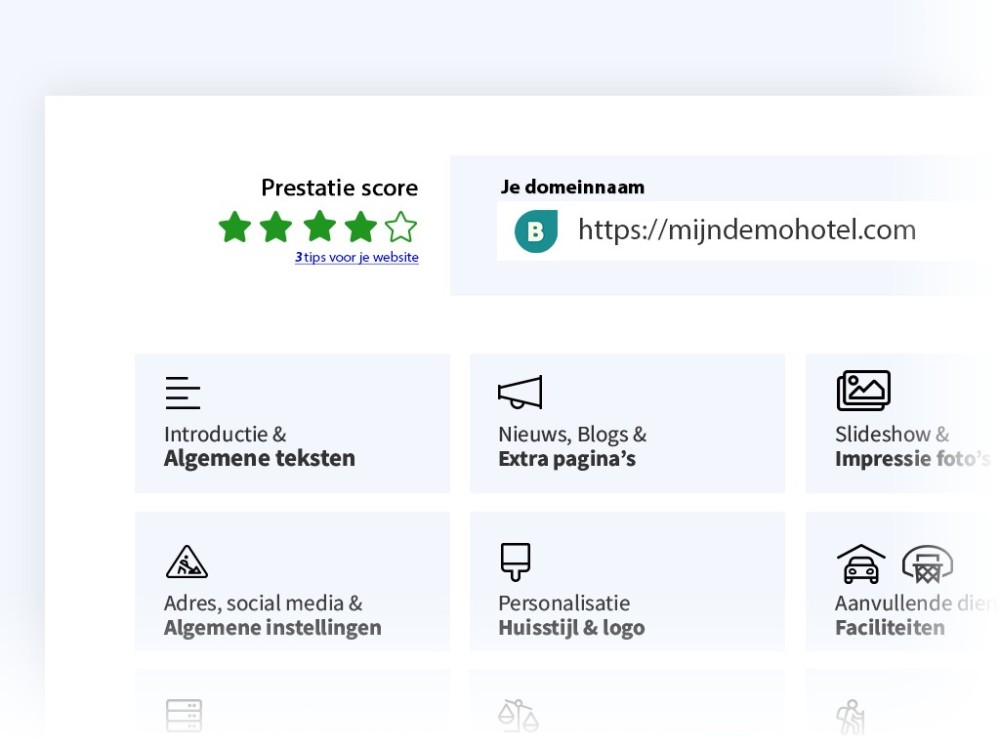Click the slideshow photo stack icon
The image size is (1000, 750).
coord(863,391)
